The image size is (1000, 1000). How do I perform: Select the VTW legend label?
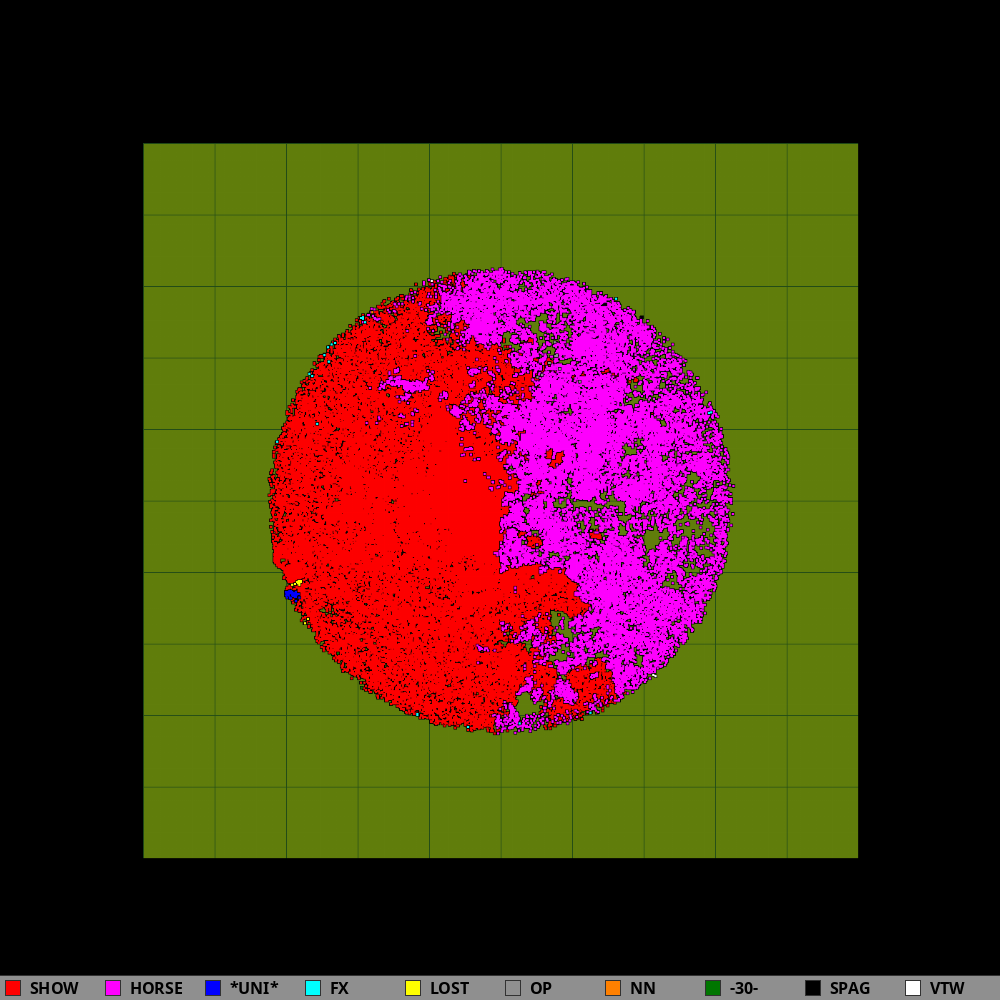click(947, 988)
